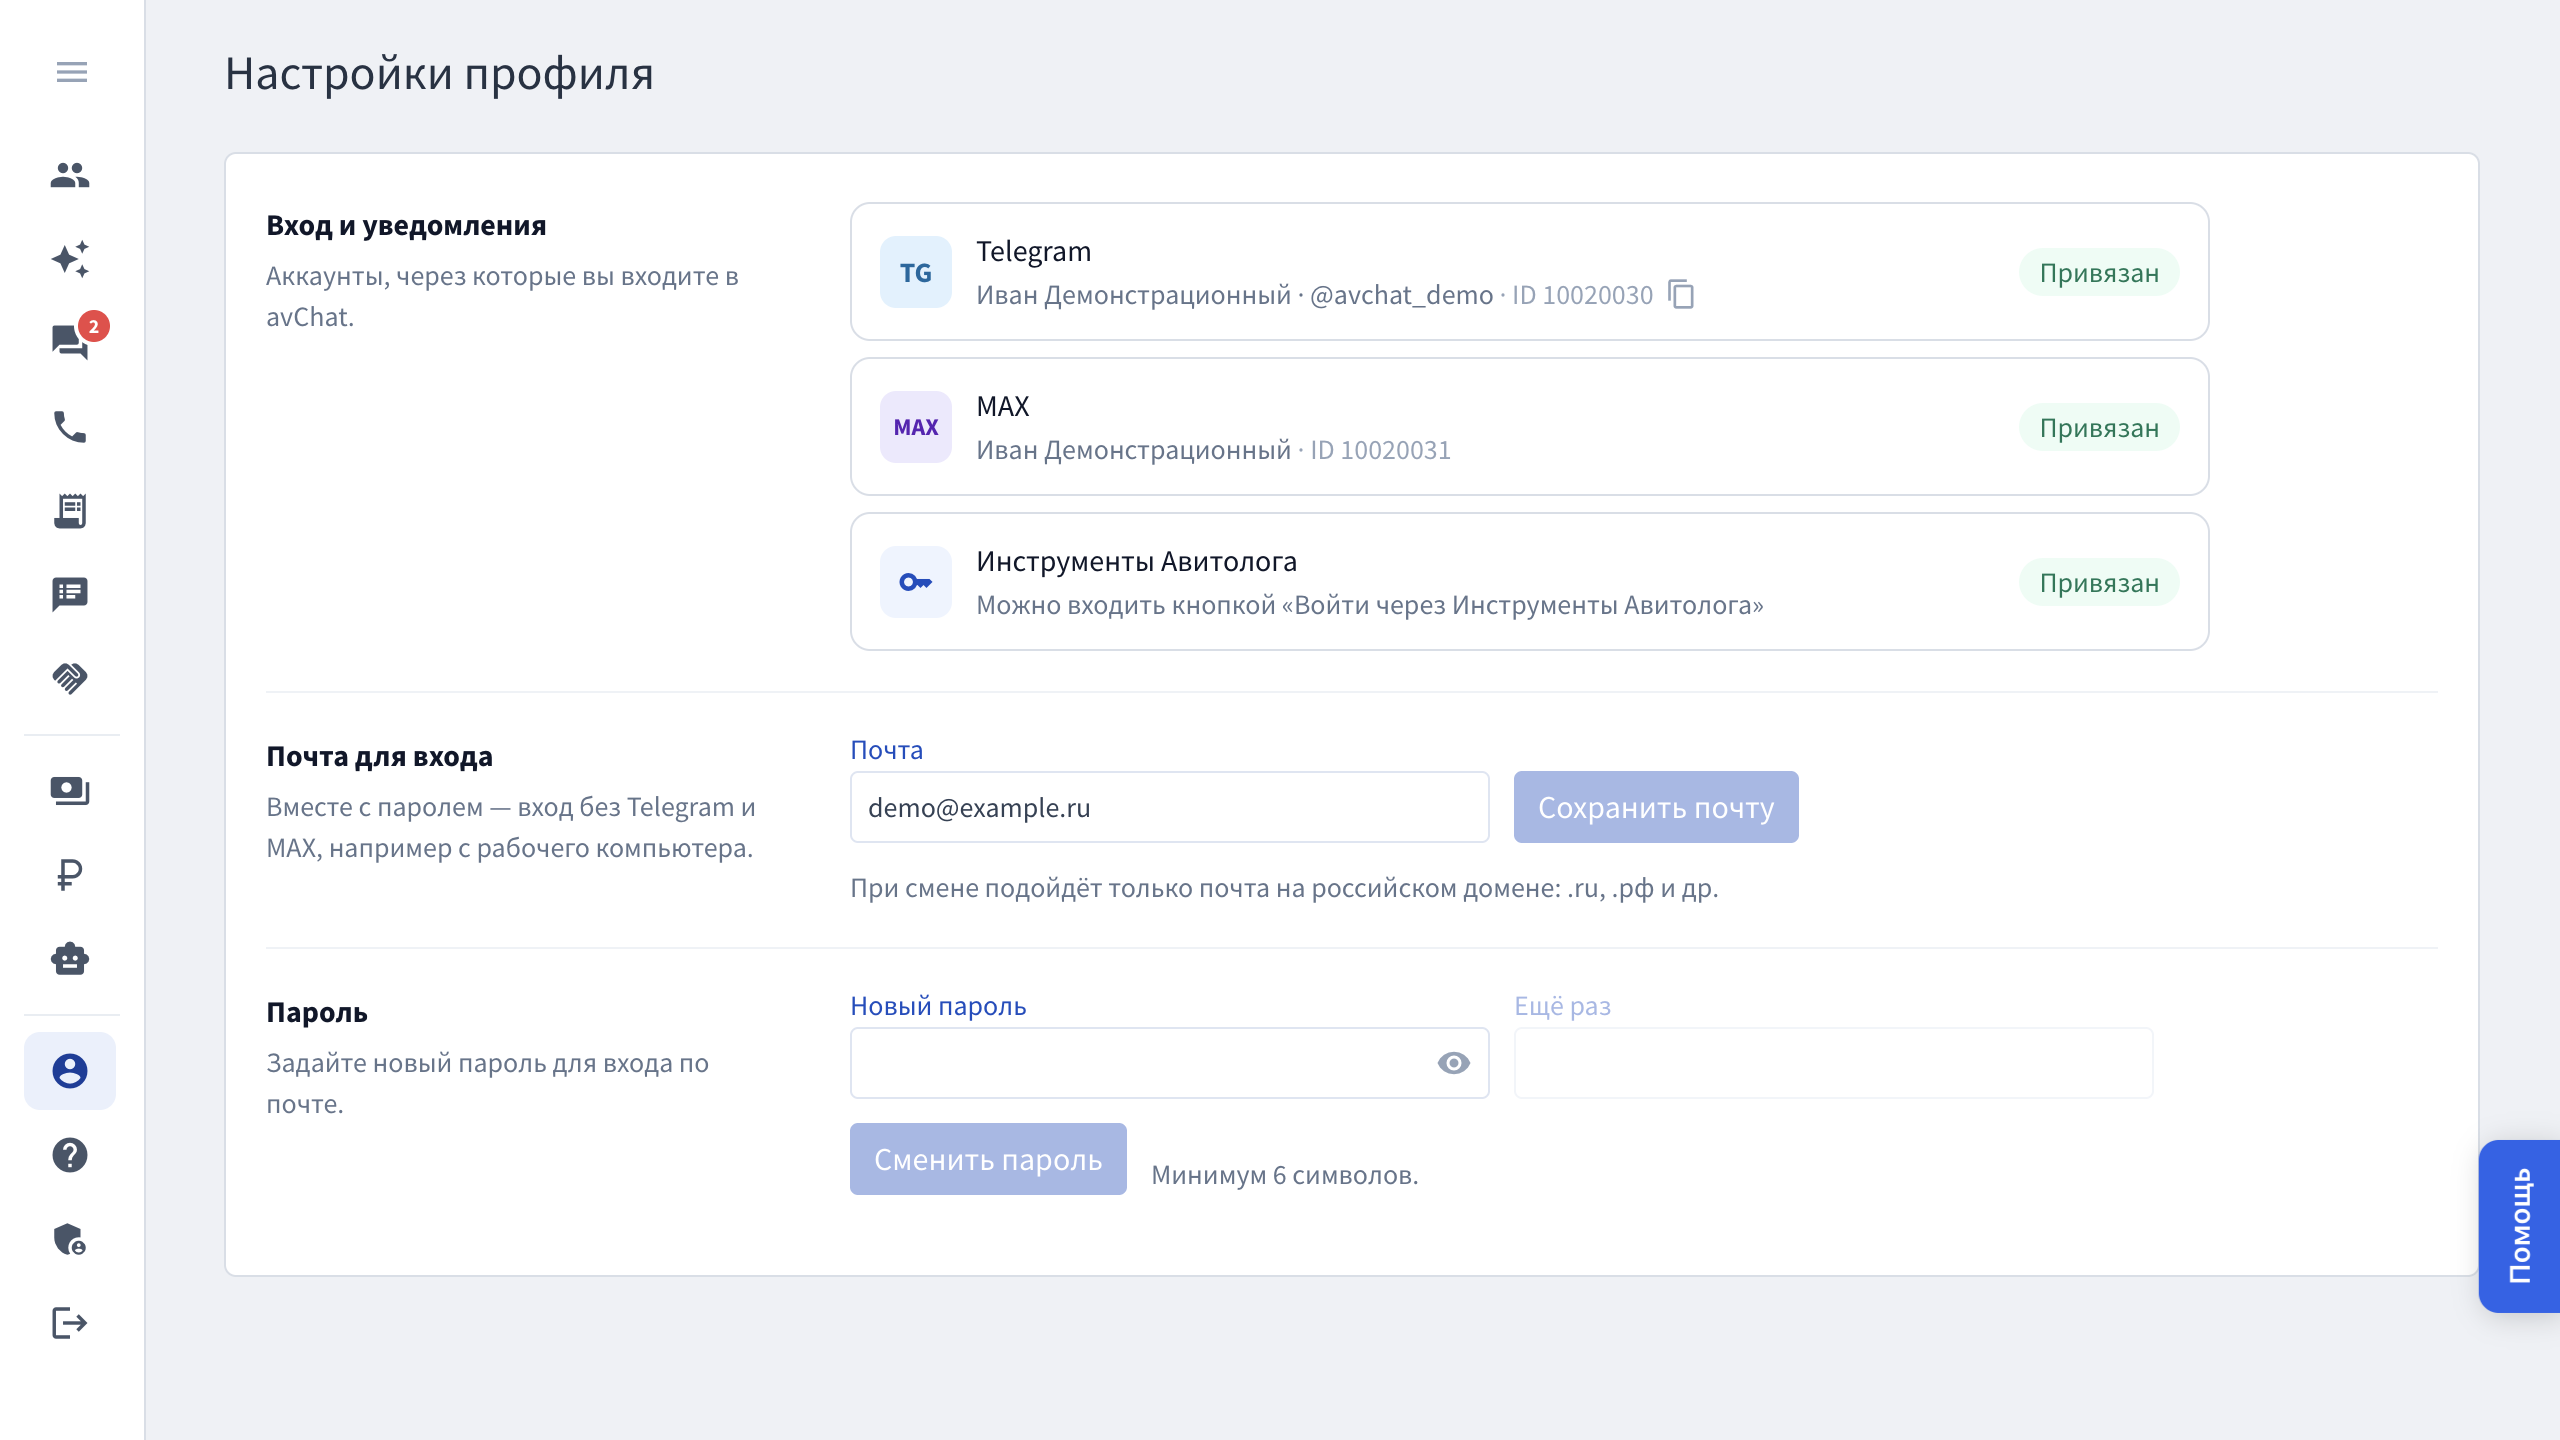2560x1440 pixels.
Task: Open the message list icon in sidebar
Action: click(70, 594)
